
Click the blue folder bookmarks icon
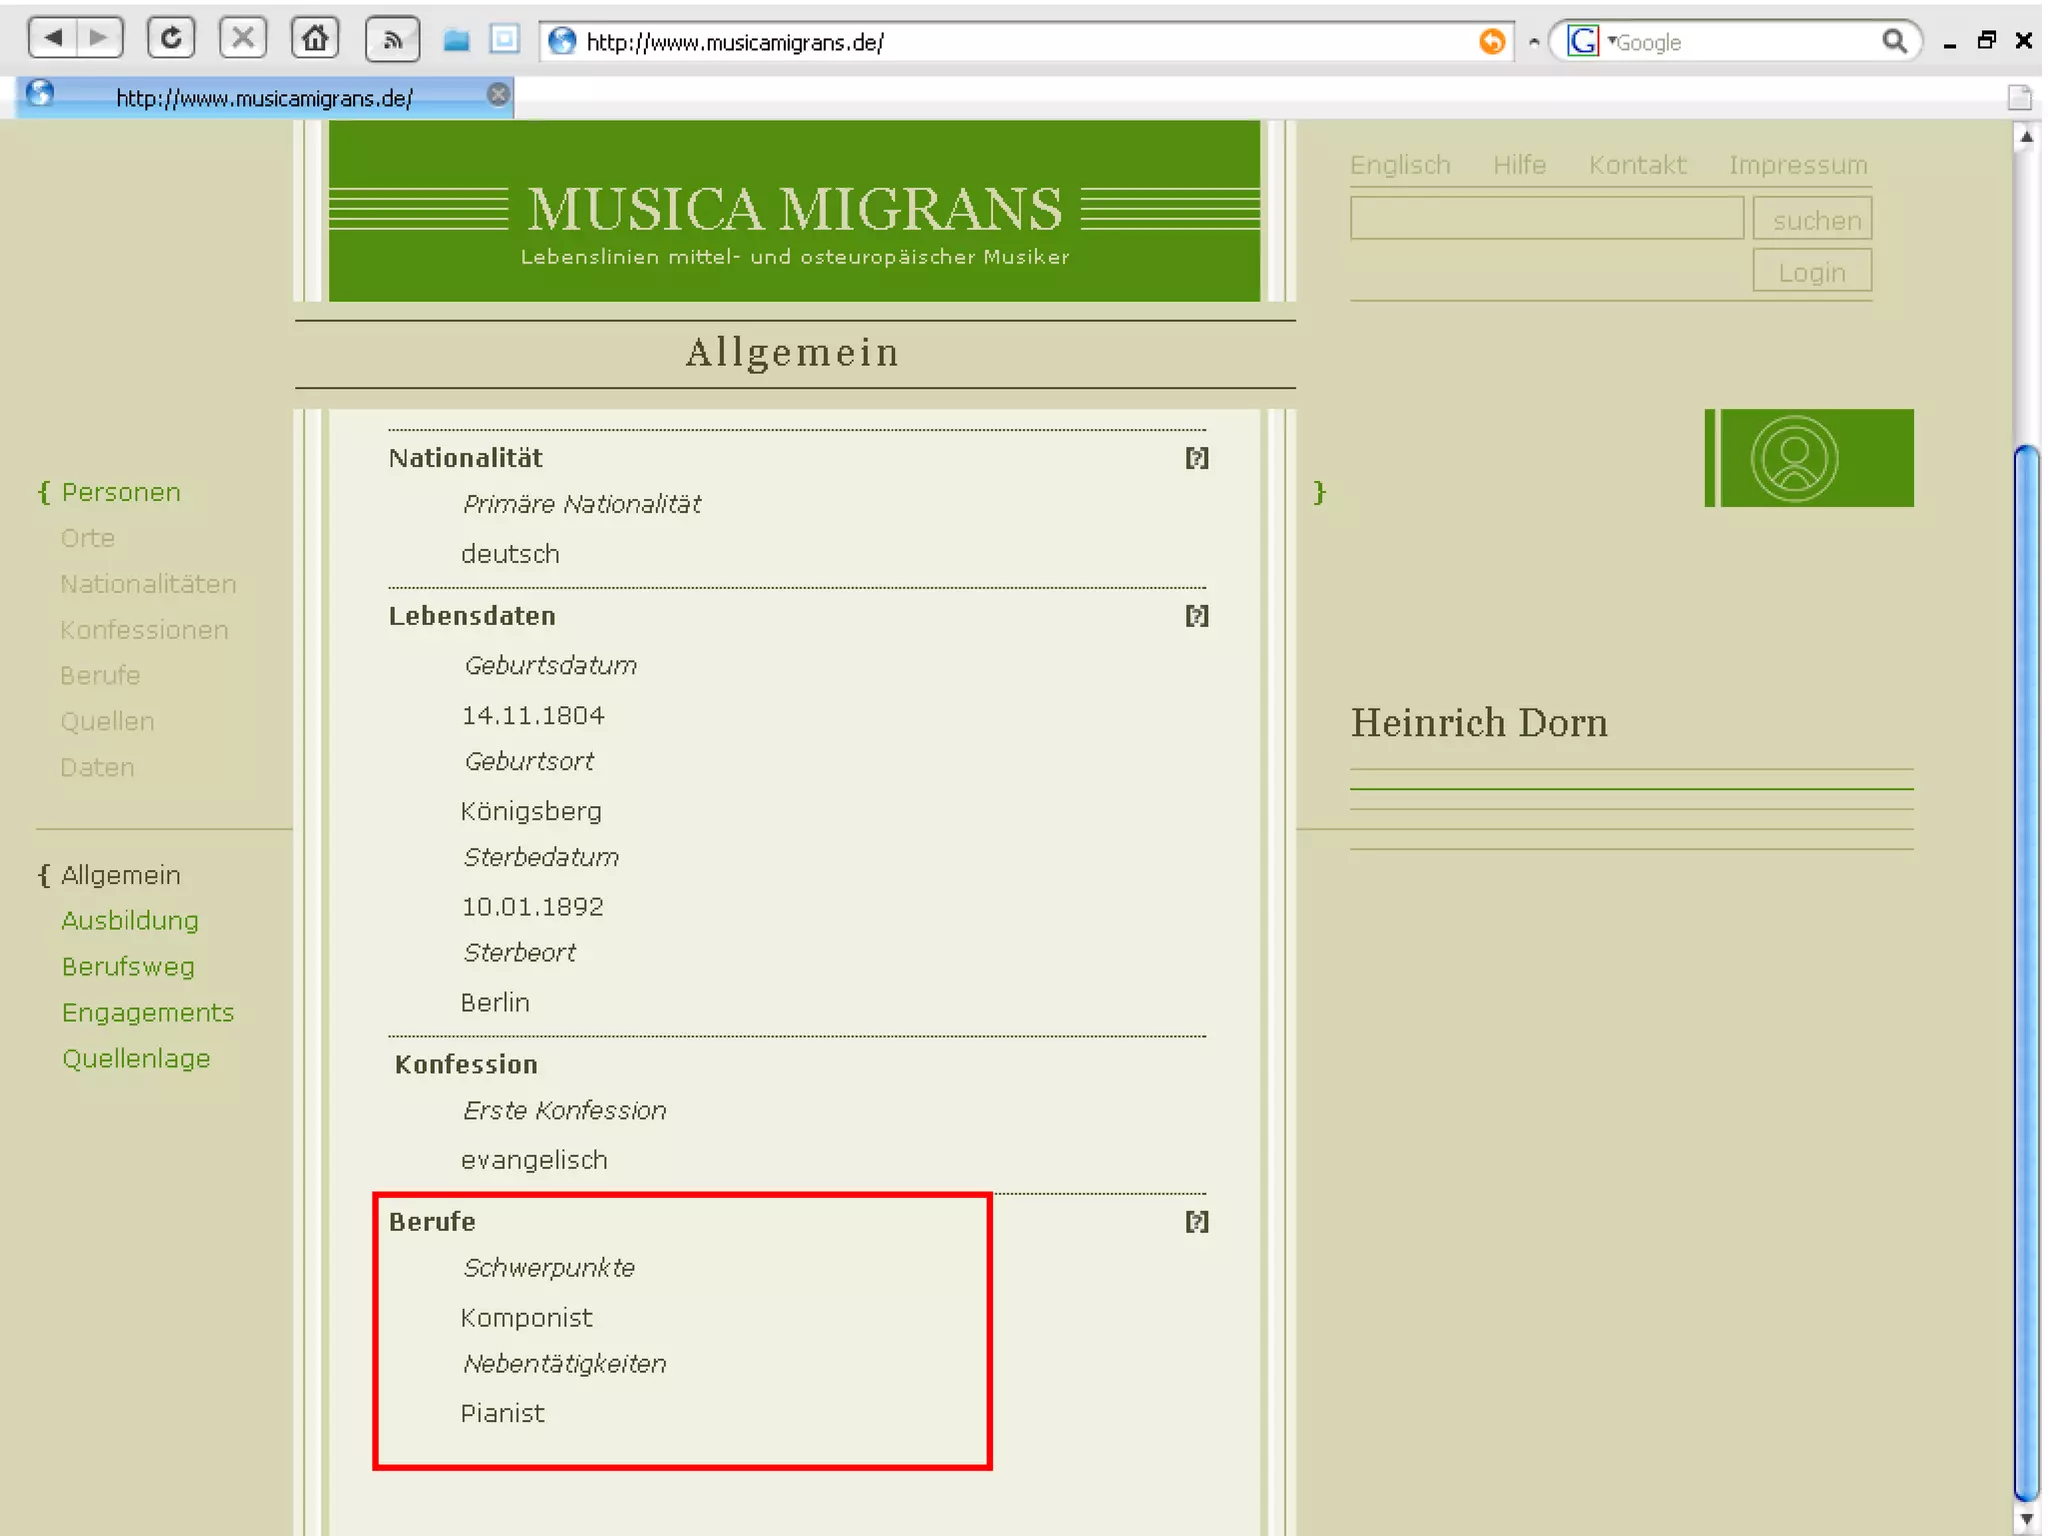457,40
